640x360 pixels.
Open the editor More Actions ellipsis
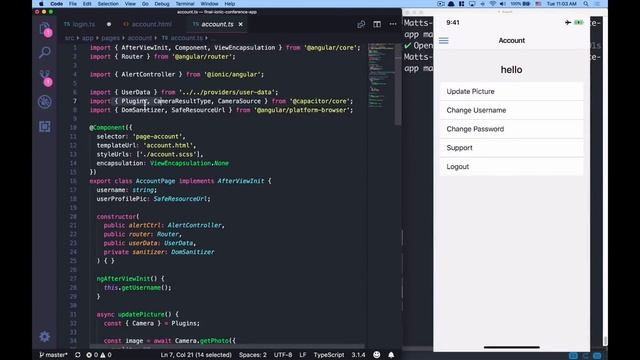tap(393, 24)
